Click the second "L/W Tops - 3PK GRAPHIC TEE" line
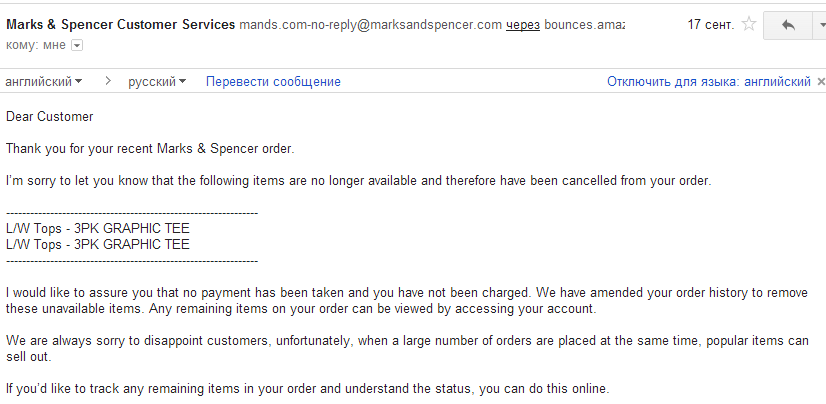The height and width of the screenshot is (404, 826). click(98, 243)
